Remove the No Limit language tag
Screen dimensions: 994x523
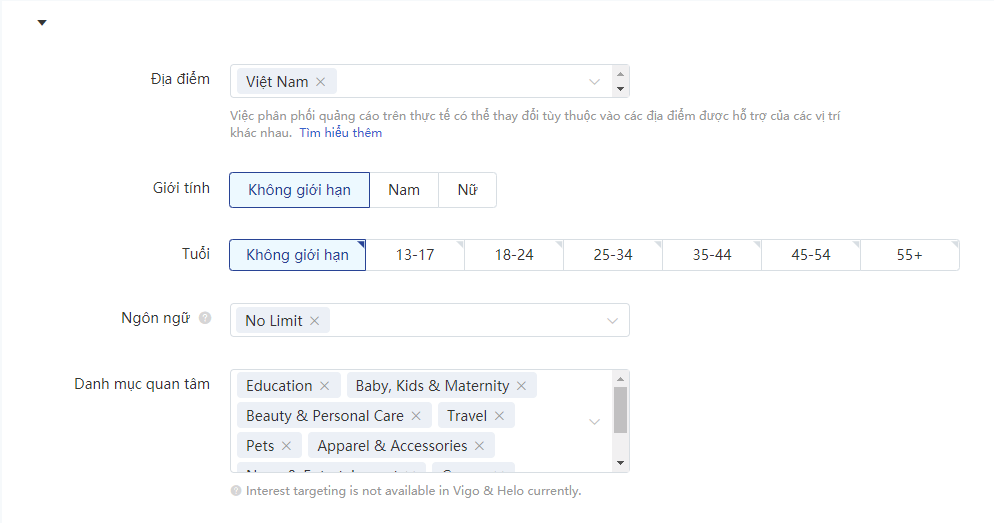click(314, 321)
